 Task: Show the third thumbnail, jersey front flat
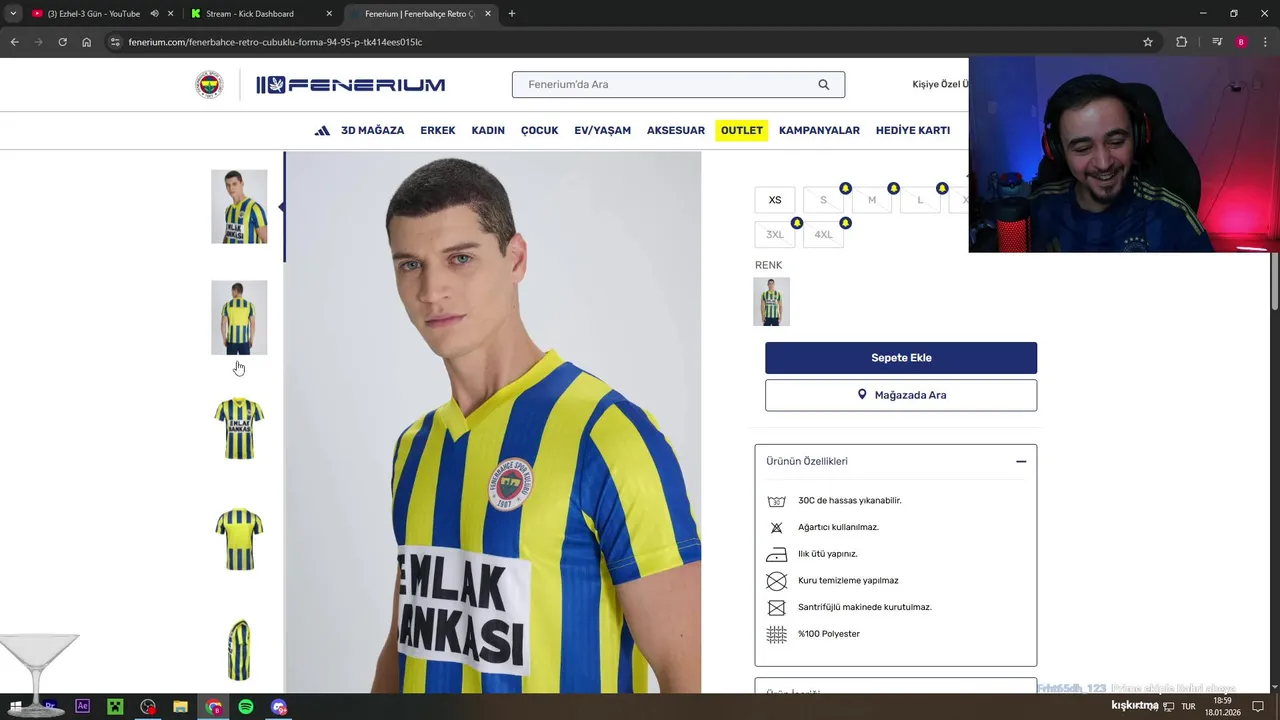[x=239, y=429]
